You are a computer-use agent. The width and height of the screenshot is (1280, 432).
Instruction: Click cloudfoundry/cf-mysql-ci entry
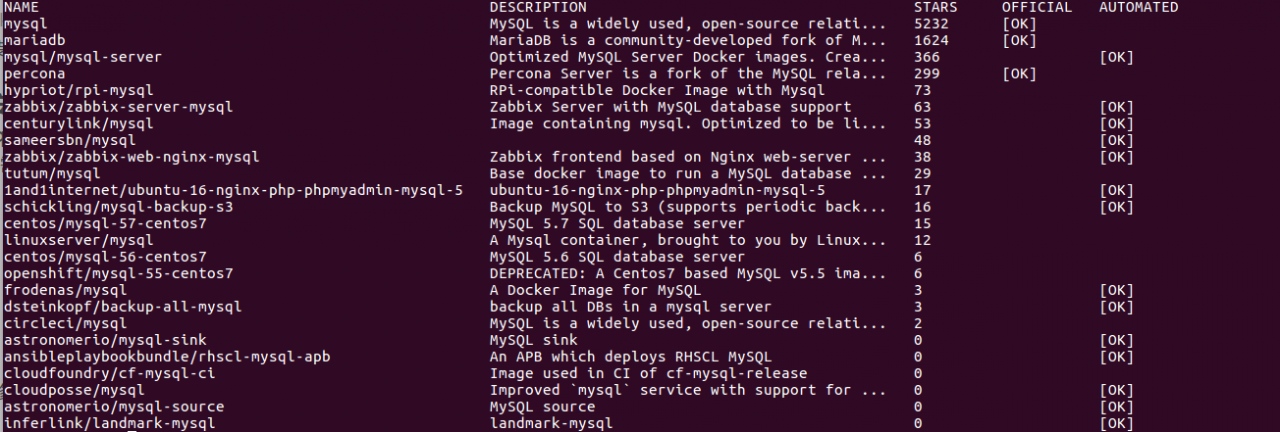click(109, 373)
